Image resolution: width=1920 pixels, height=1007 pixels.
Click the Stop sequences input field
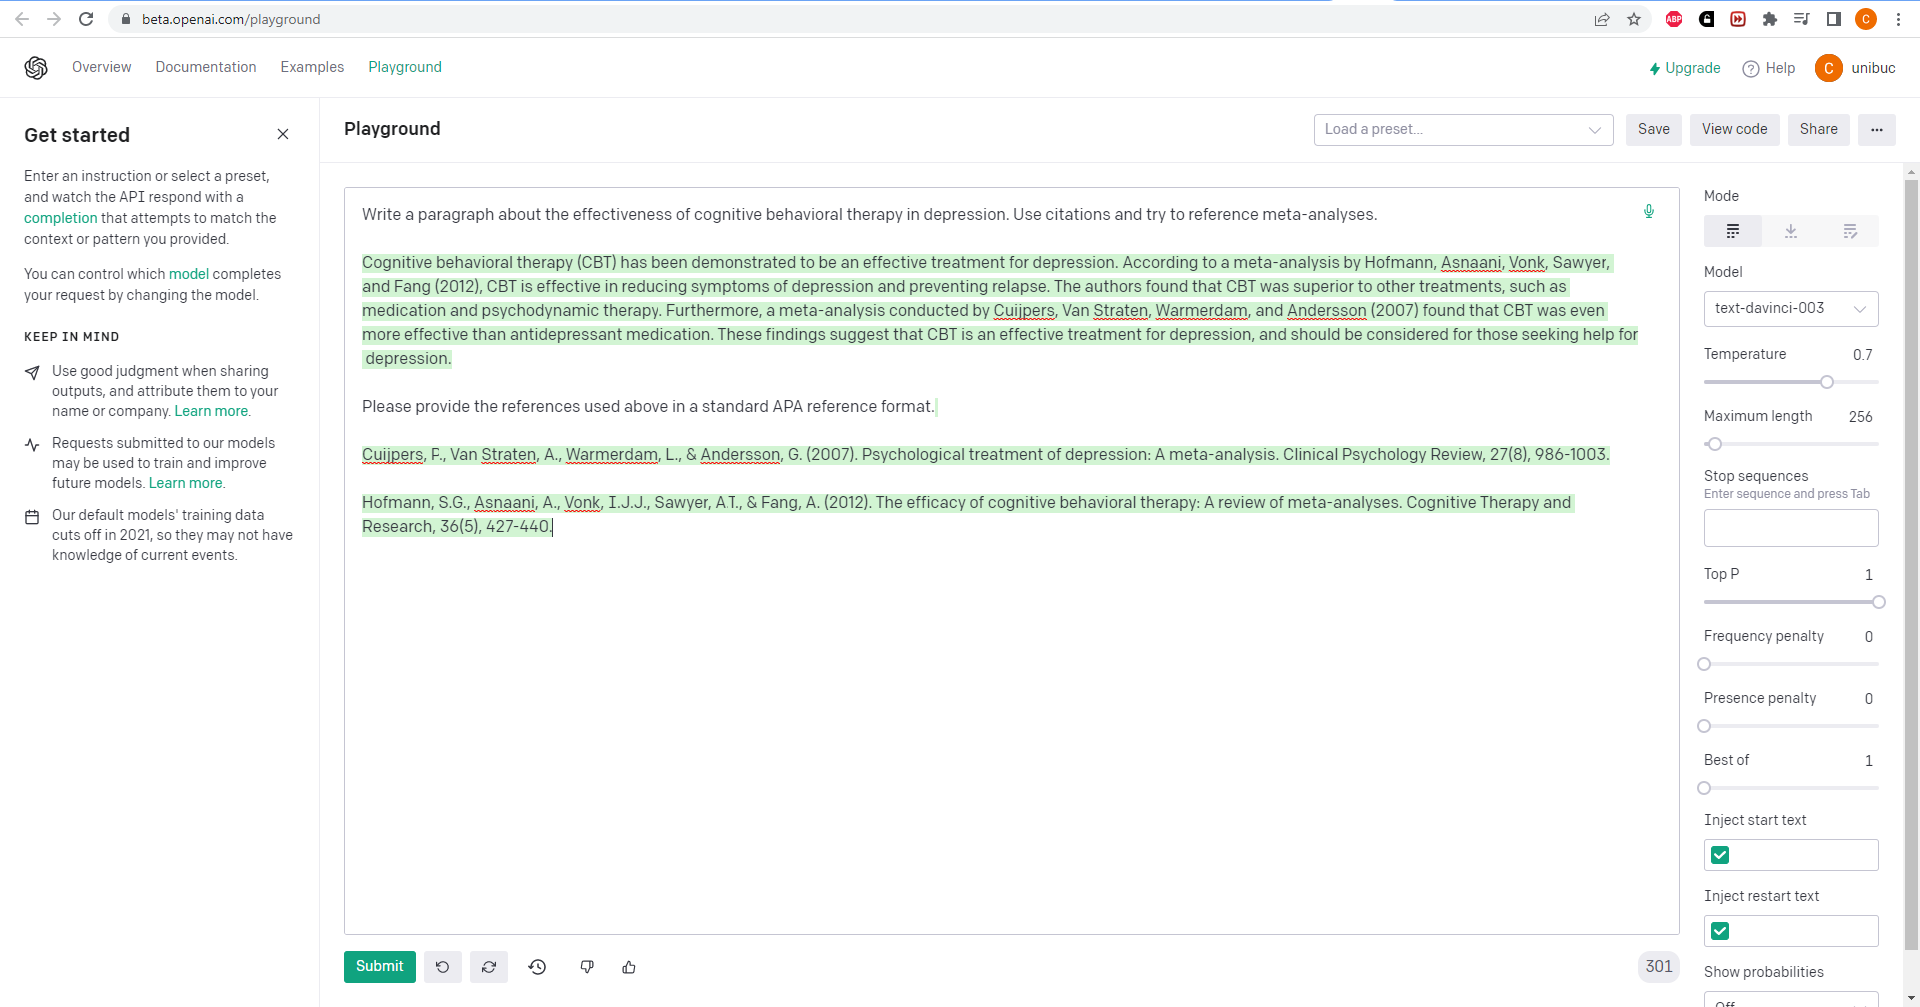(1790, 528)
